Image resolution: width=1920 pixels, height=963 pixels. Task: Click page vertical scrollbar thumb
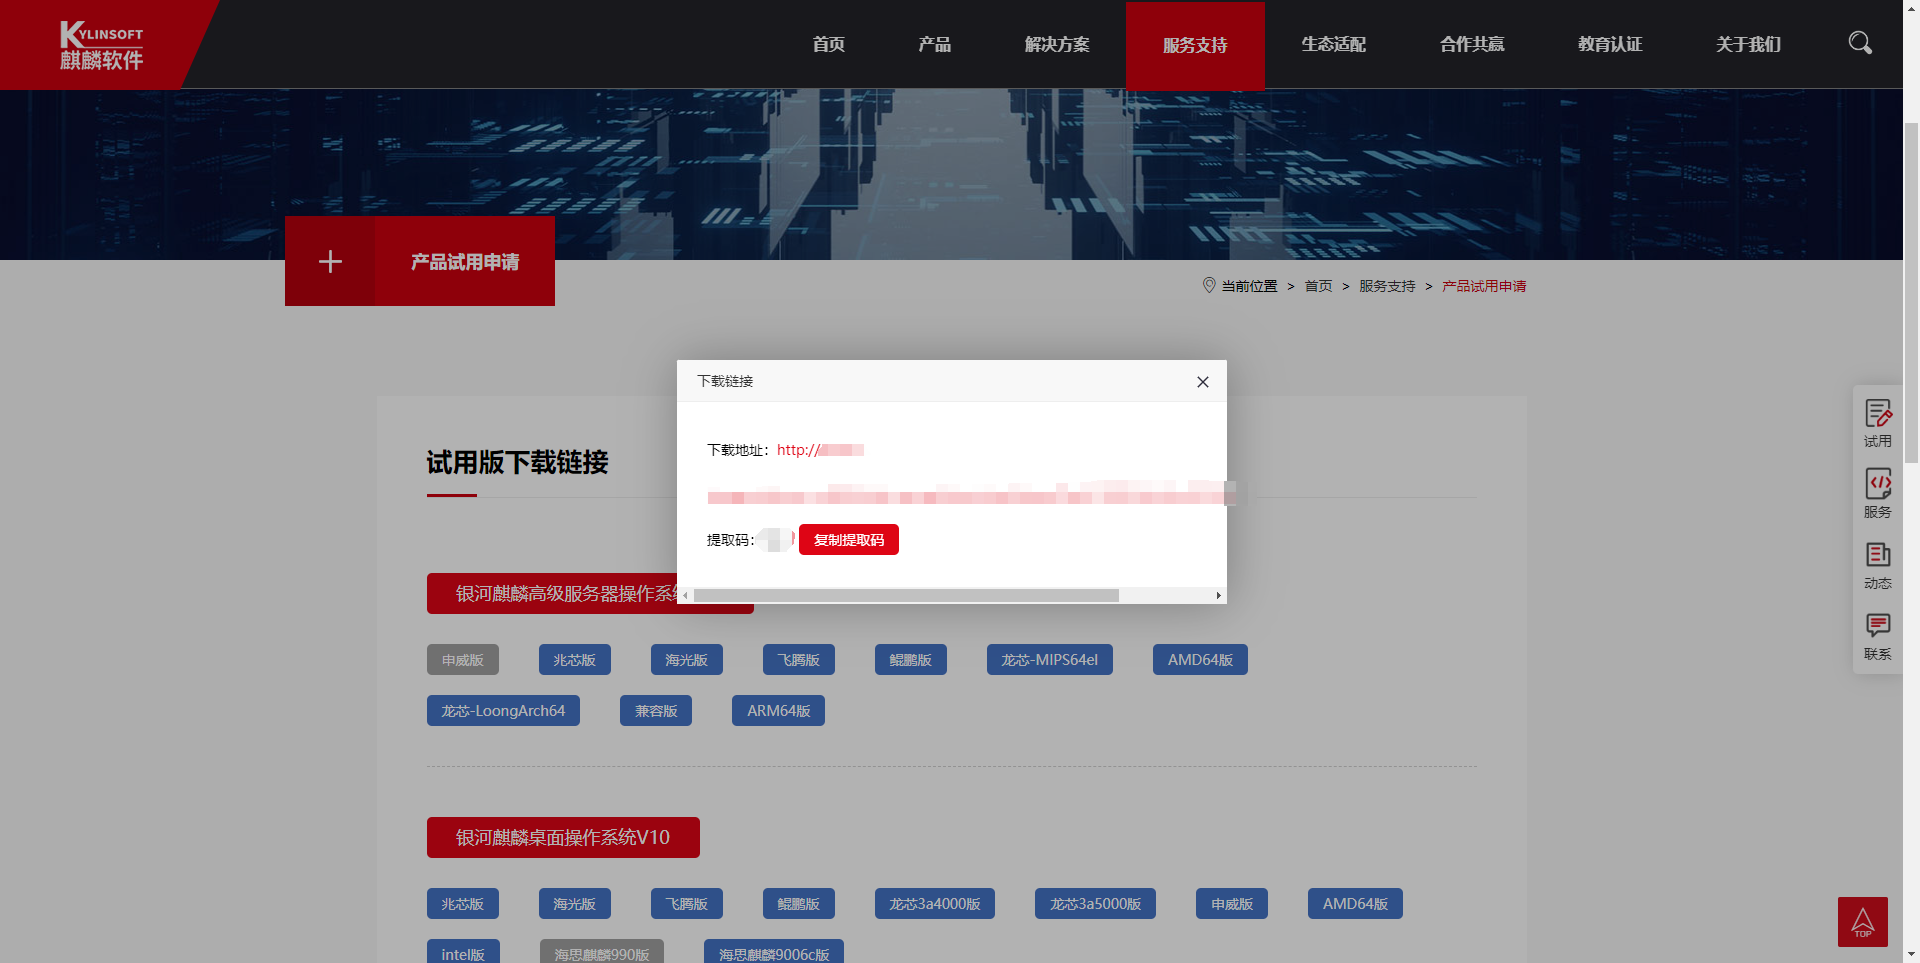pyautogui.click(x=1911, y=291)
